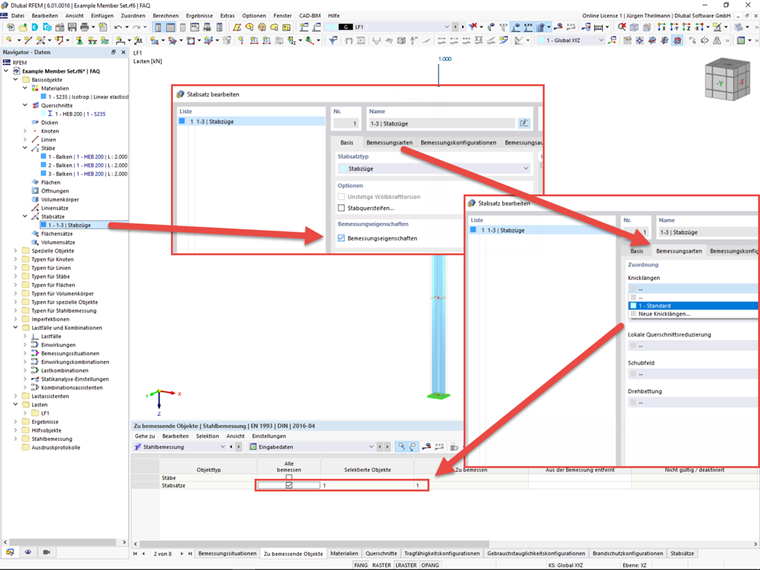Click the navigator Display eye tab icon

[x=28, y=552]
